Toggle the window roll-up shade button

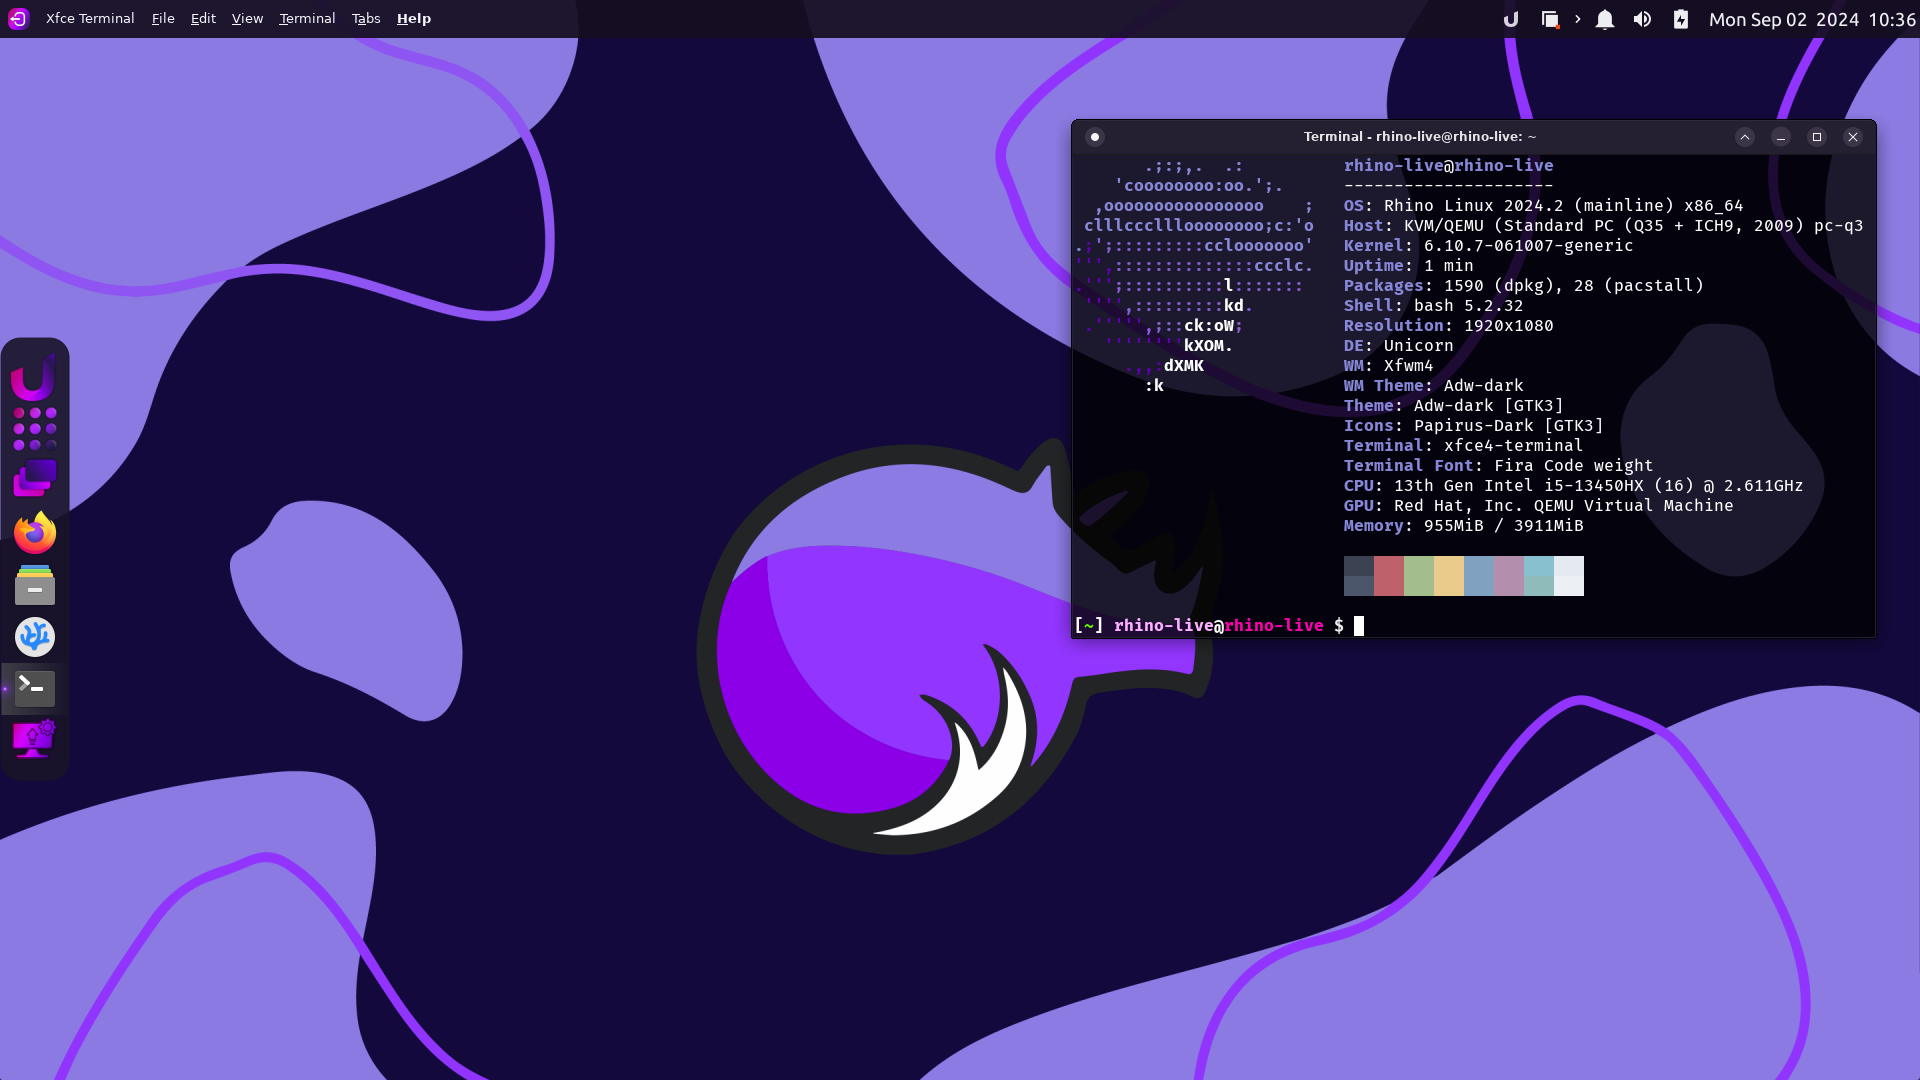[x=1744, y=137]
